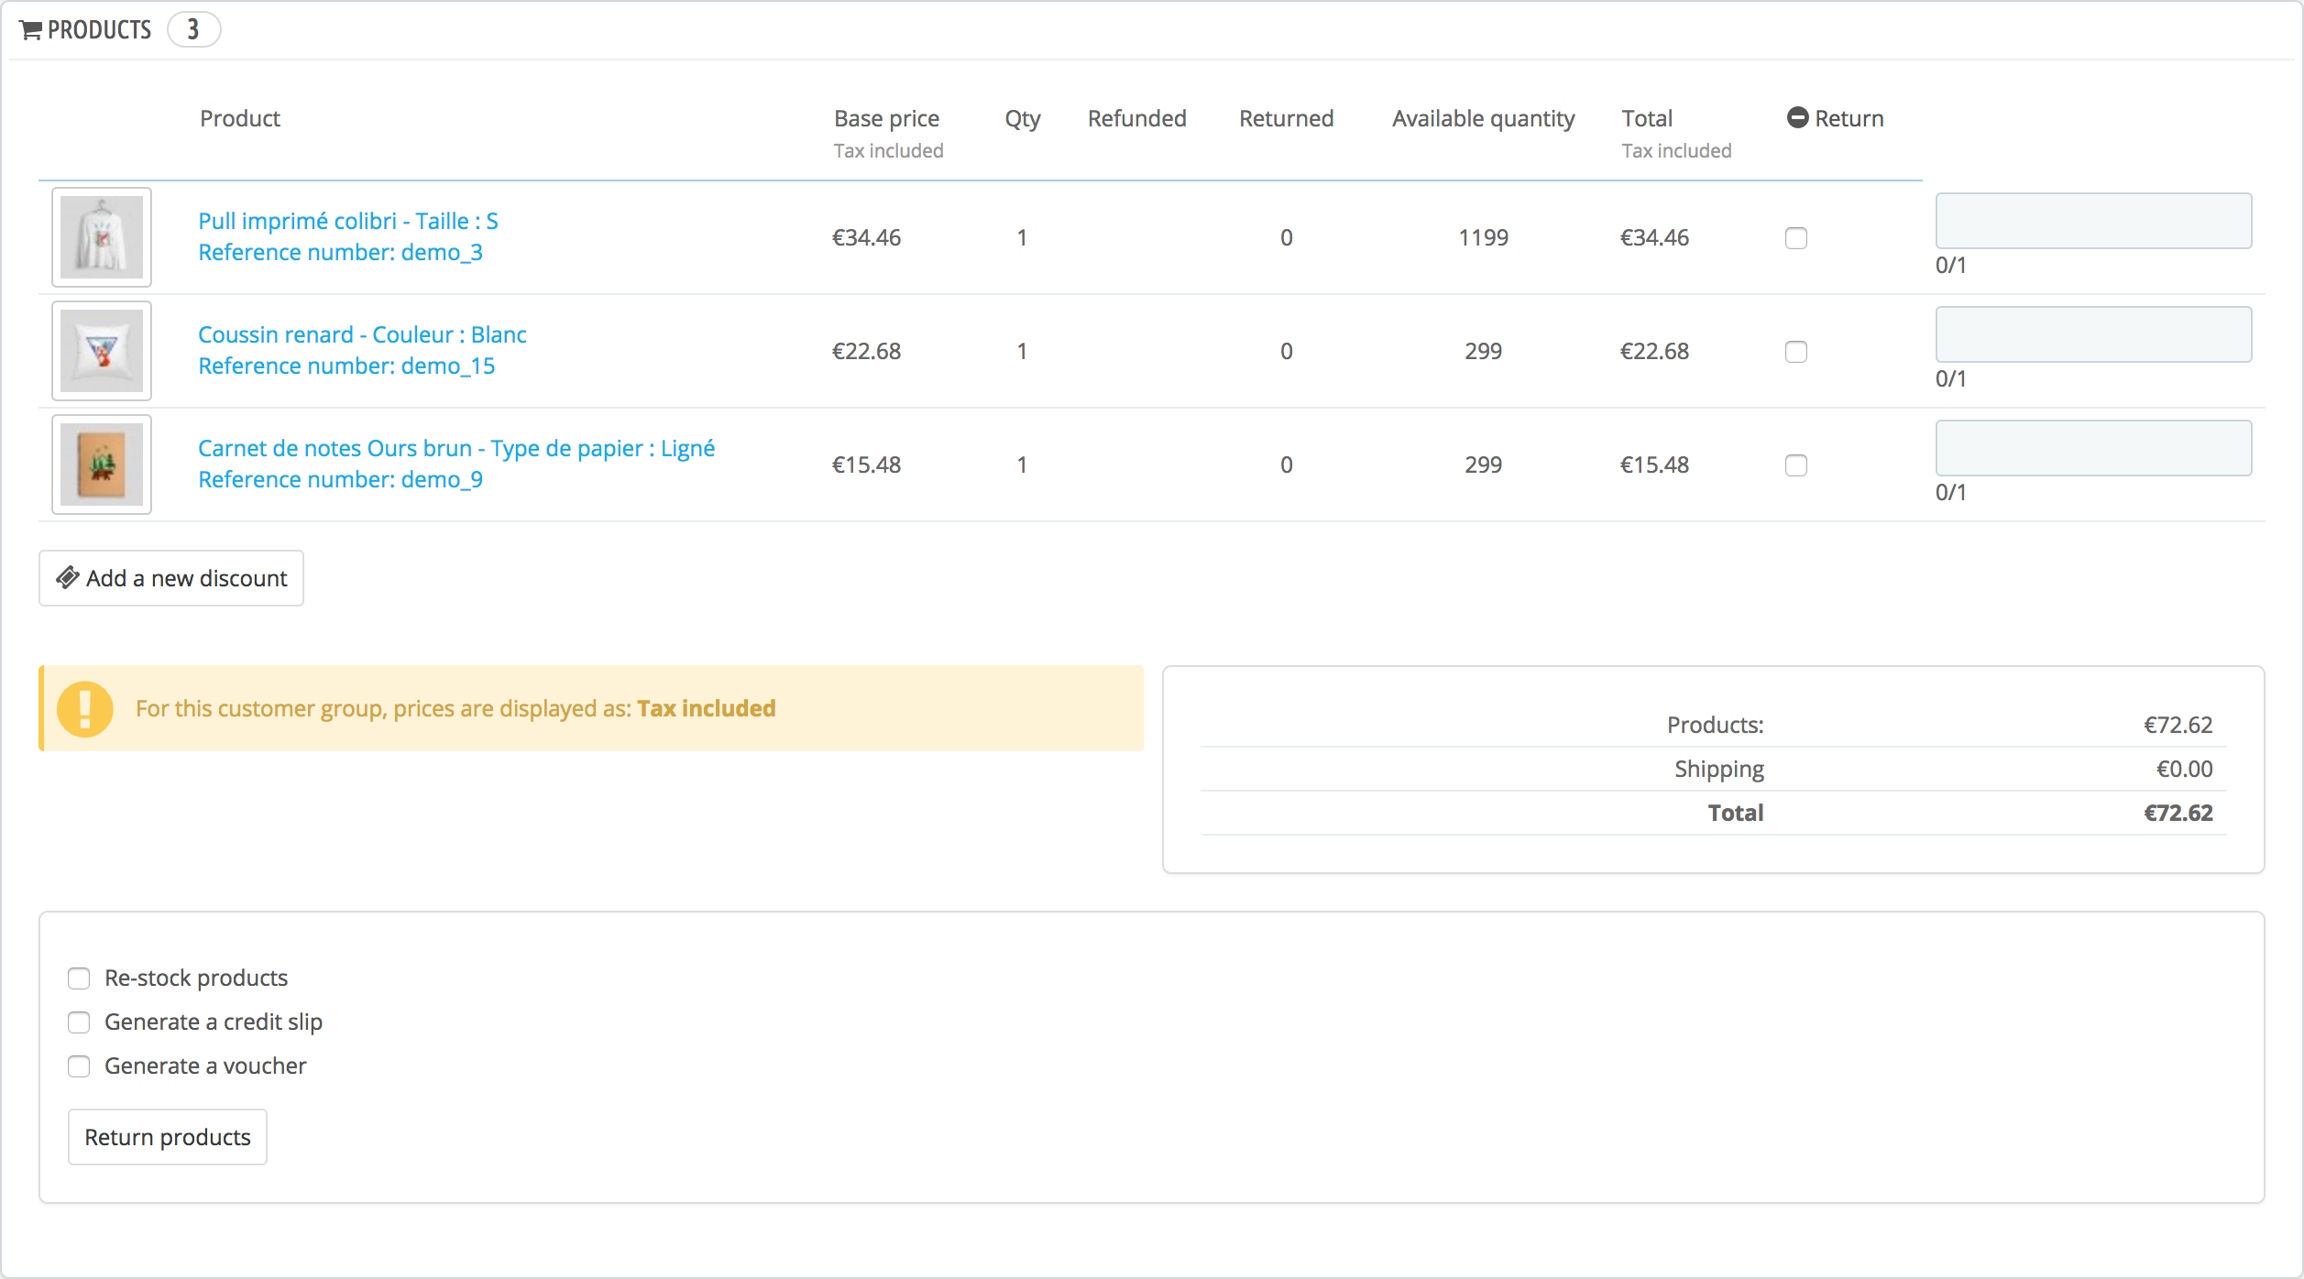Focus return quantity field for Carnet de notes

[x=2093, y=448]
